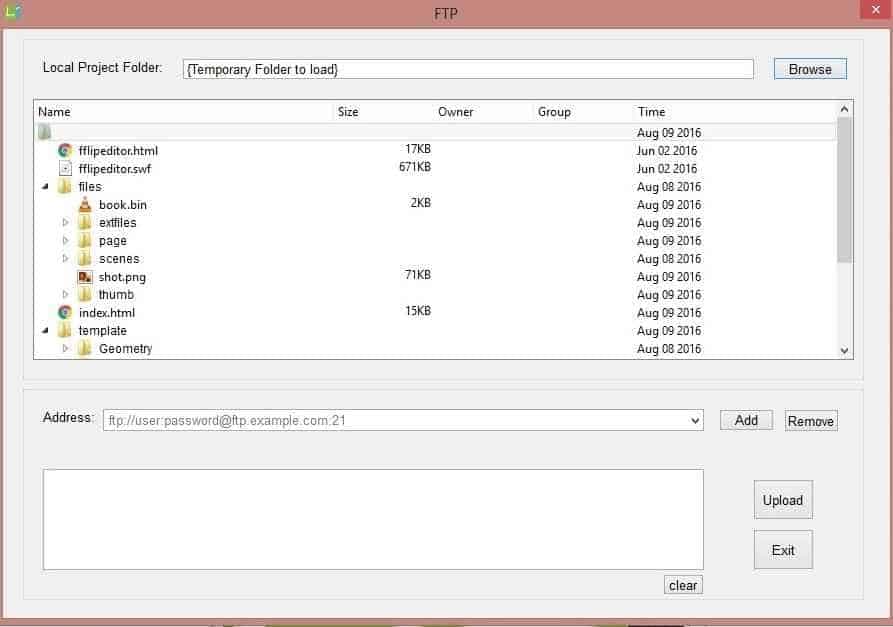Click the extfiles folder icon

pos(85,223)
